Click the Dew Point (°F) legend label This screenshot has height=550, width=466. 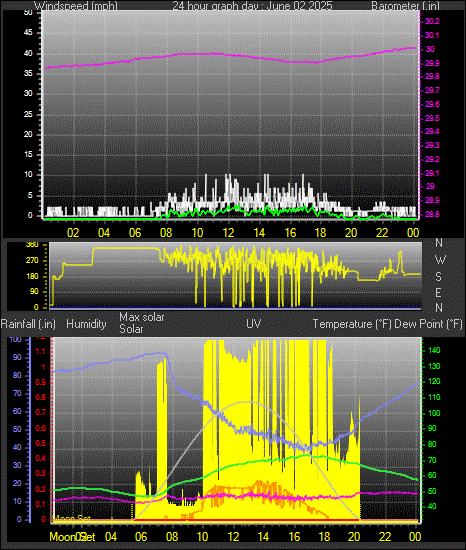pyautogui.click(x=428, y=324)
